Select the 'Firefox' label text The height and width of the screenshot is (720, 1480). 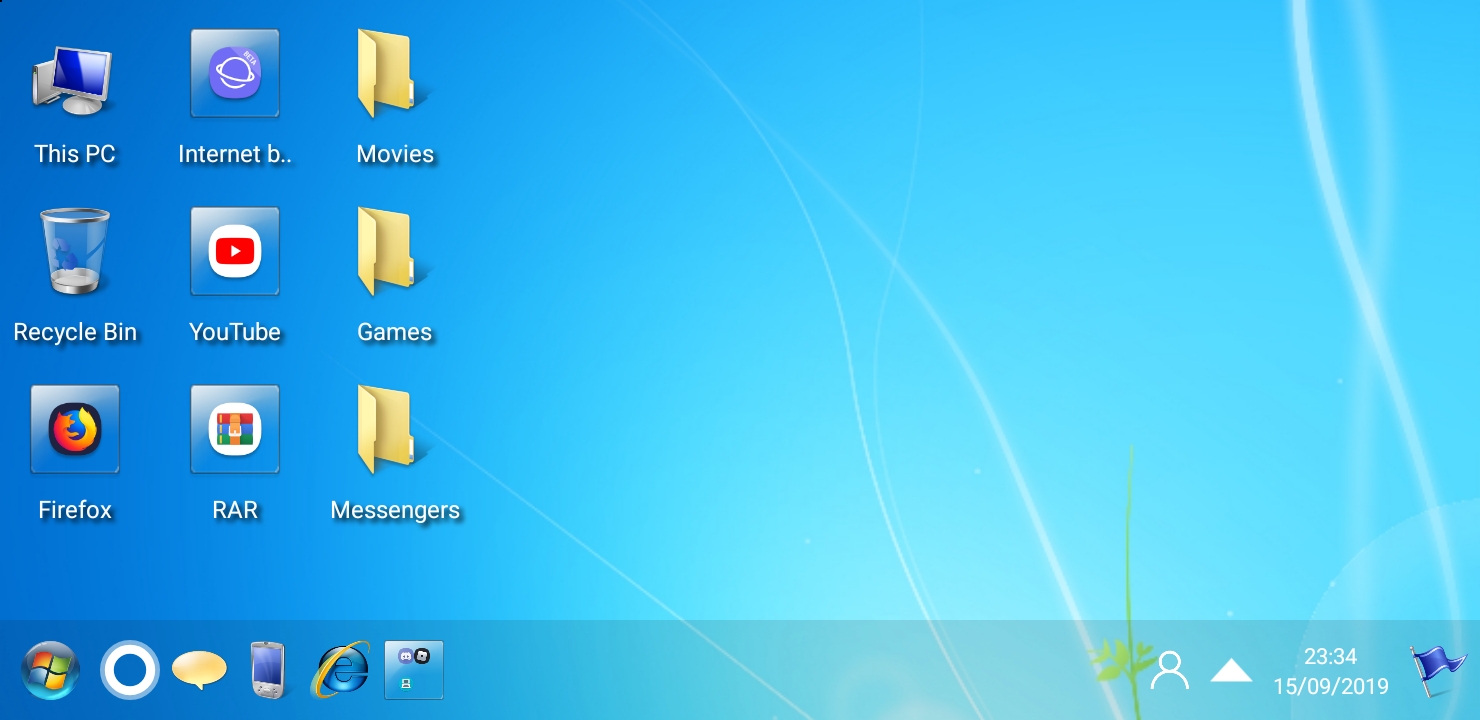pos(75,510)
